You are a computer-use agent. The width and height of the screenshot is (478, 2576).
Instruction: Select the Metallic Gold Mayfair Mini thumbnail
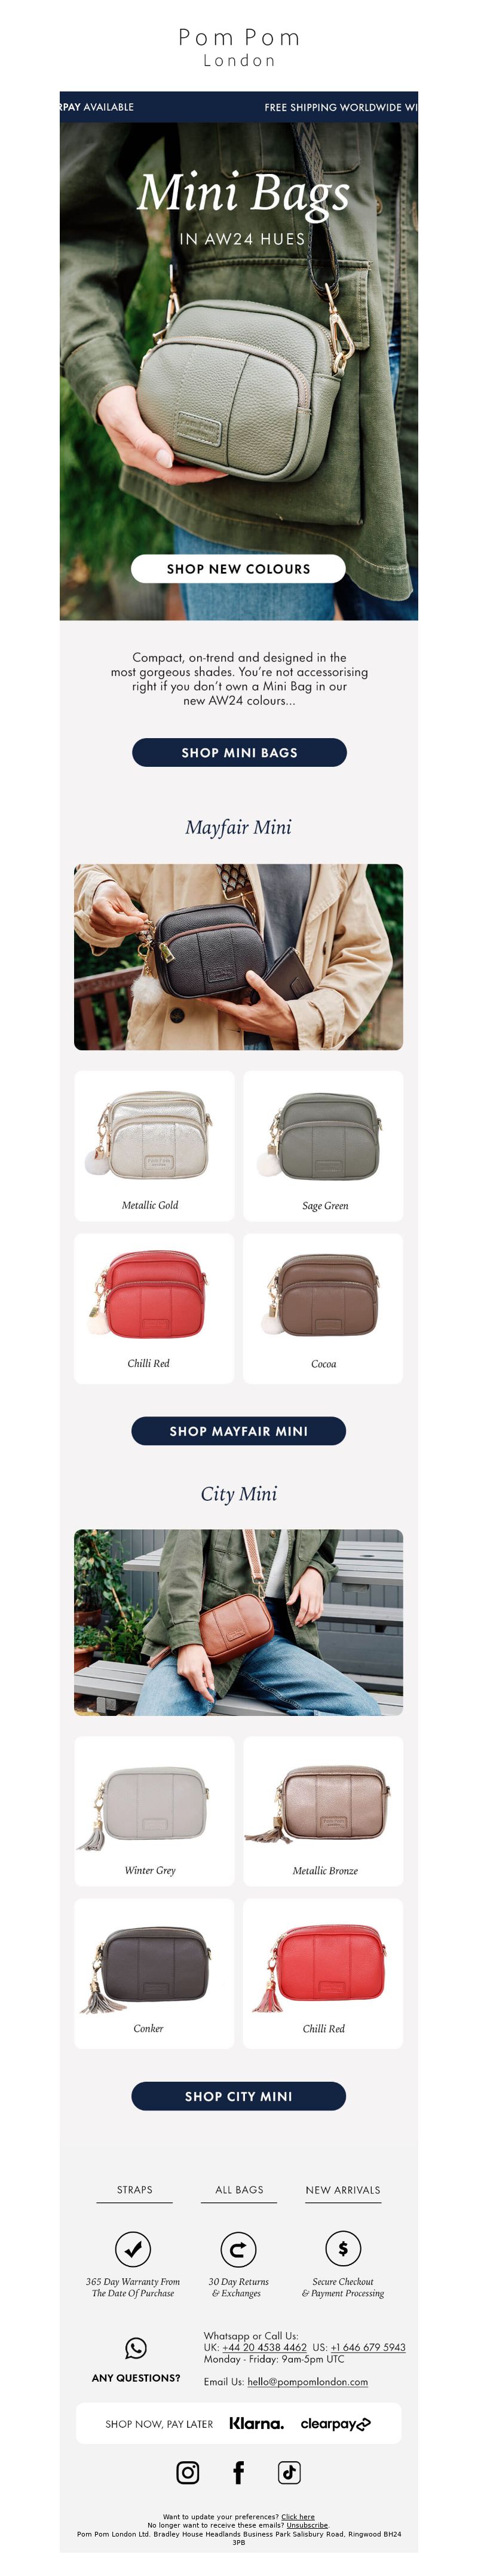coord(154,1145)
